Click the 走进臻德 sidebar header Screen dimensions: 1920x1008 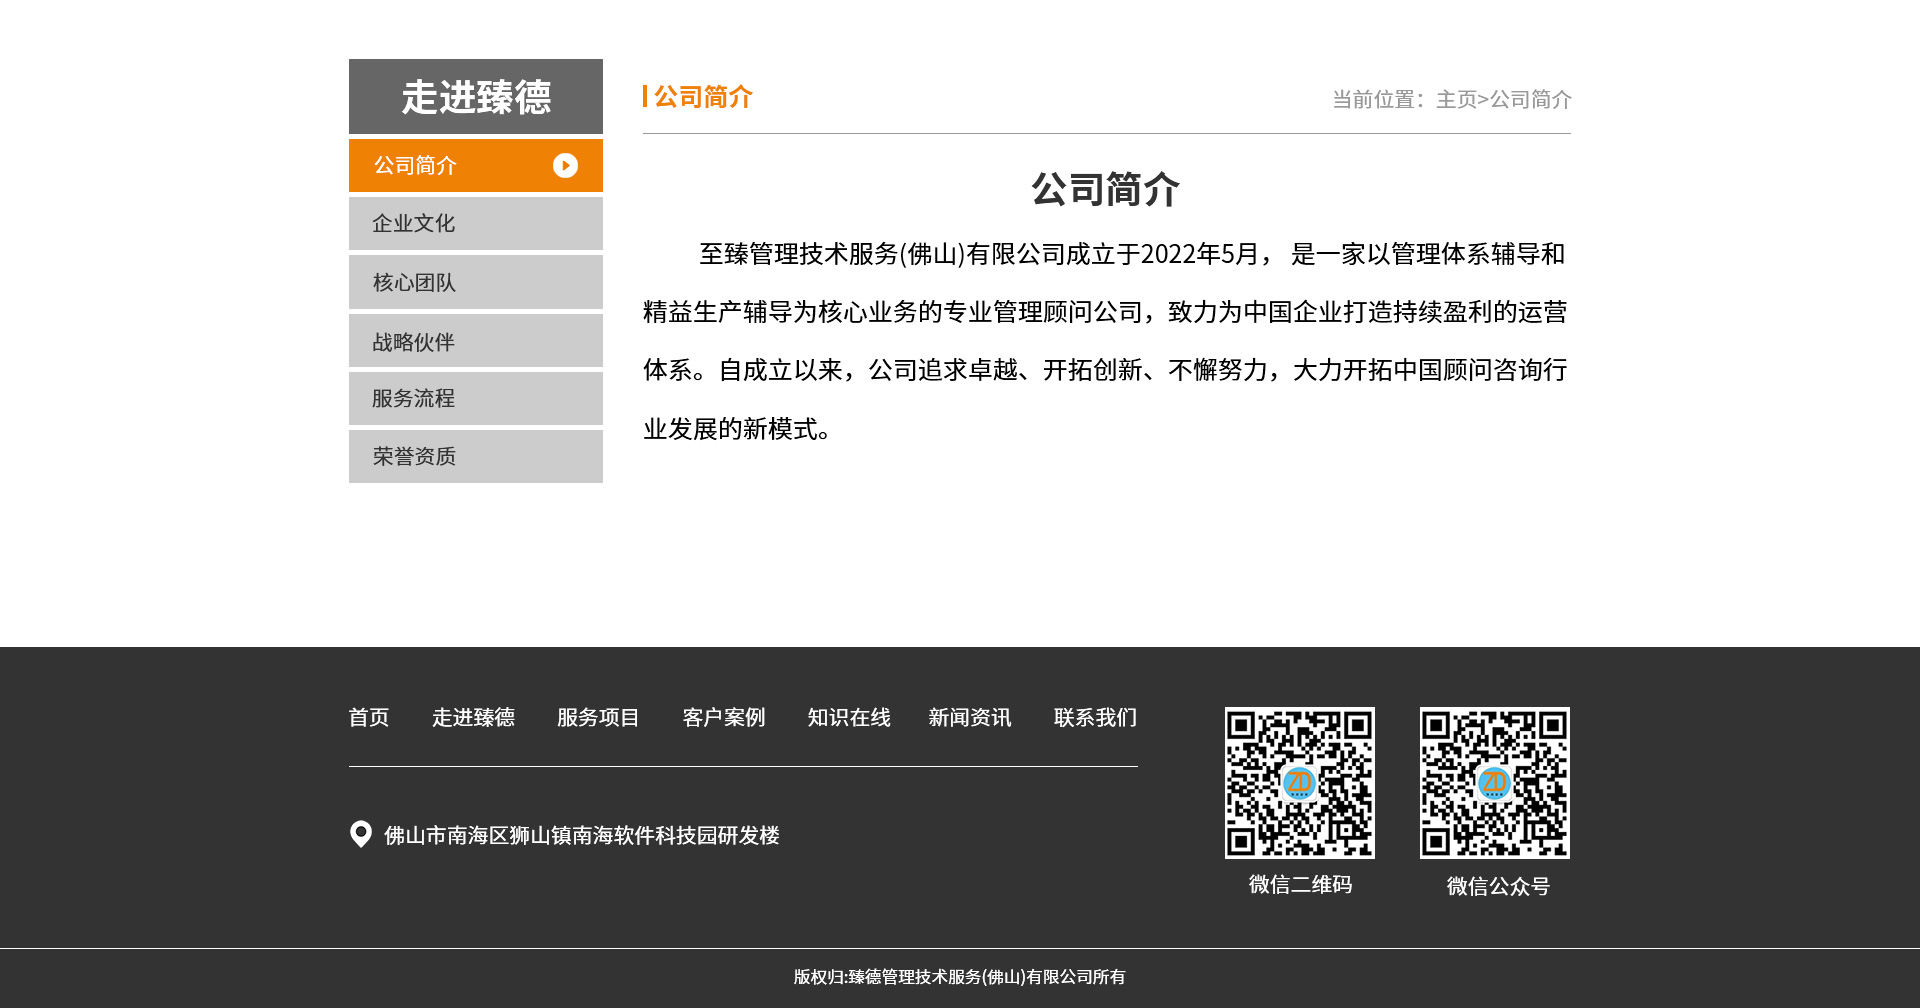[x=475, y=97]
